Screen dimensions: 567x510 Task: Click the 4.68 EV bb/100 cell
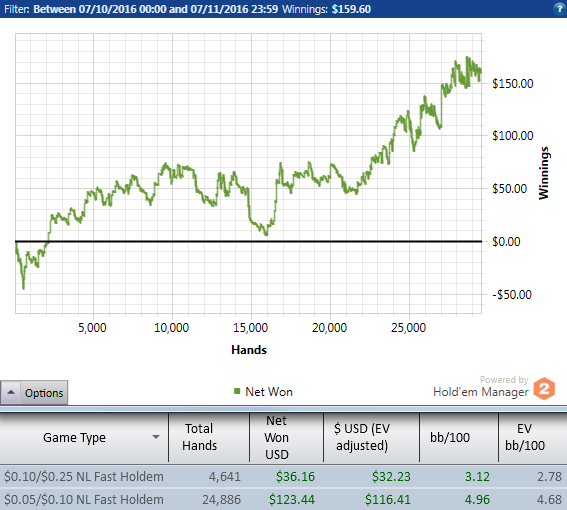[549, 500]
